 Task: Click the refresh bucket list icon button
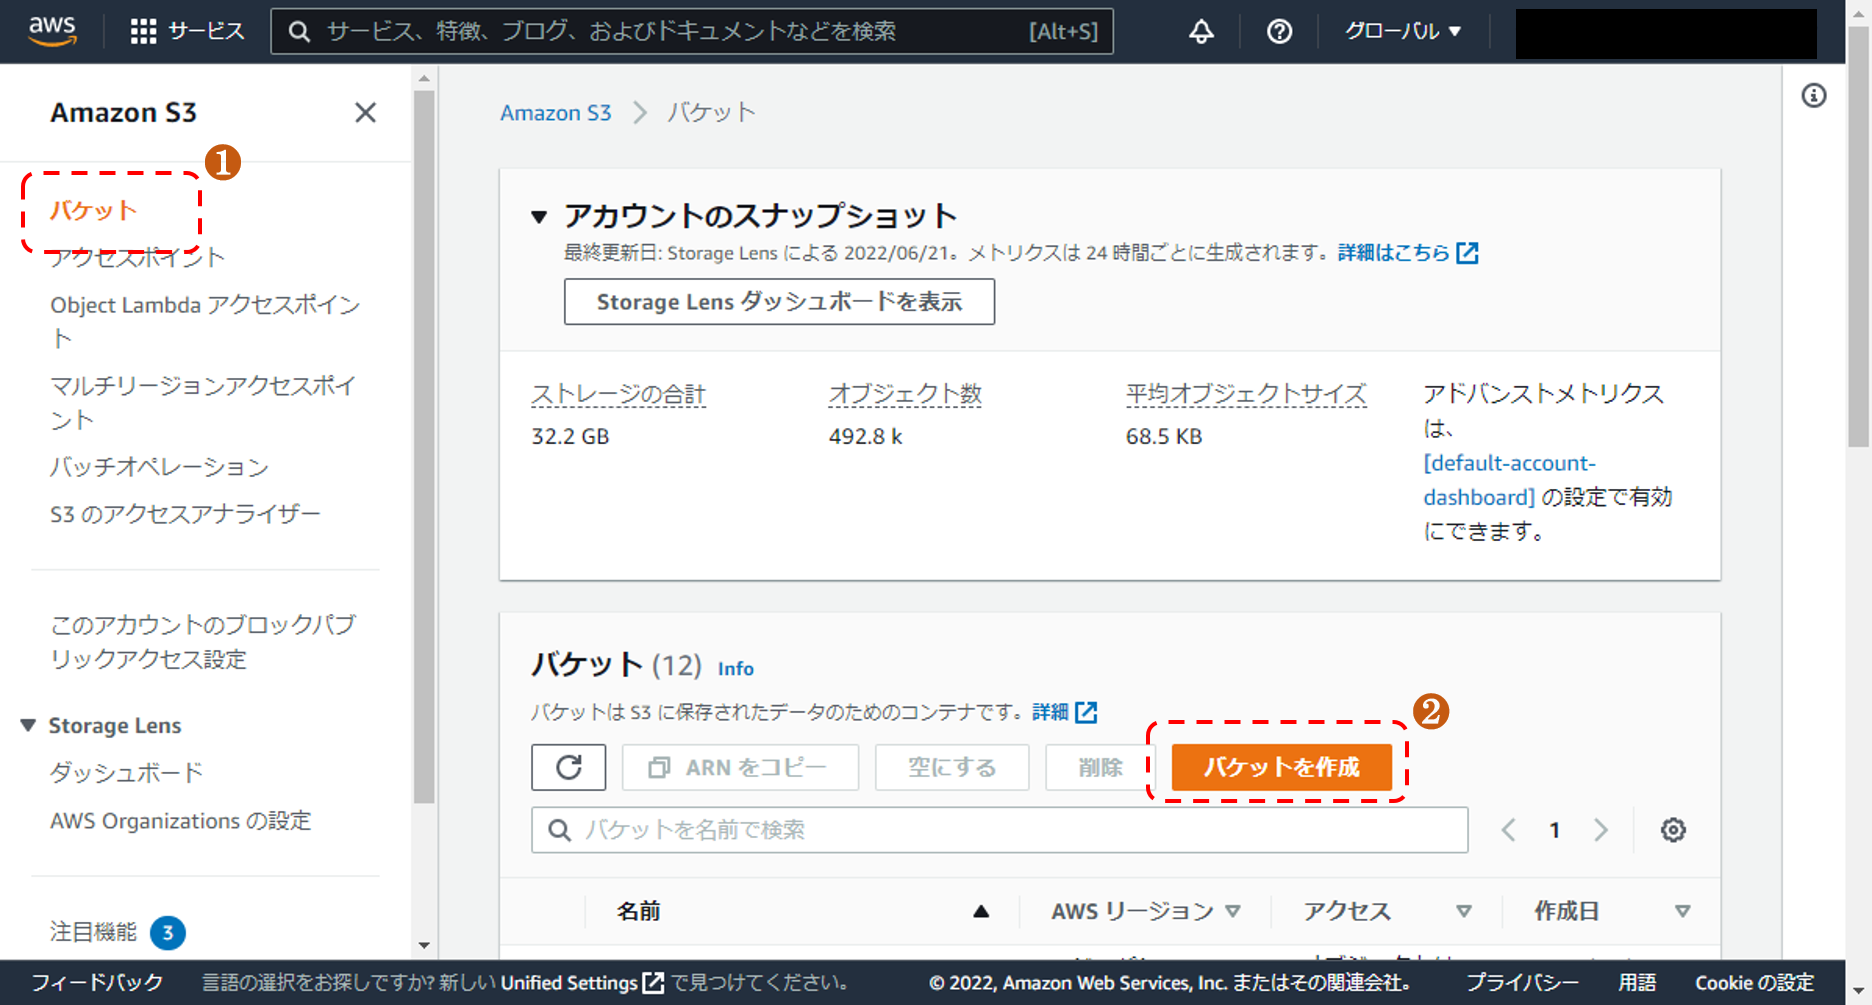point(568,767)
